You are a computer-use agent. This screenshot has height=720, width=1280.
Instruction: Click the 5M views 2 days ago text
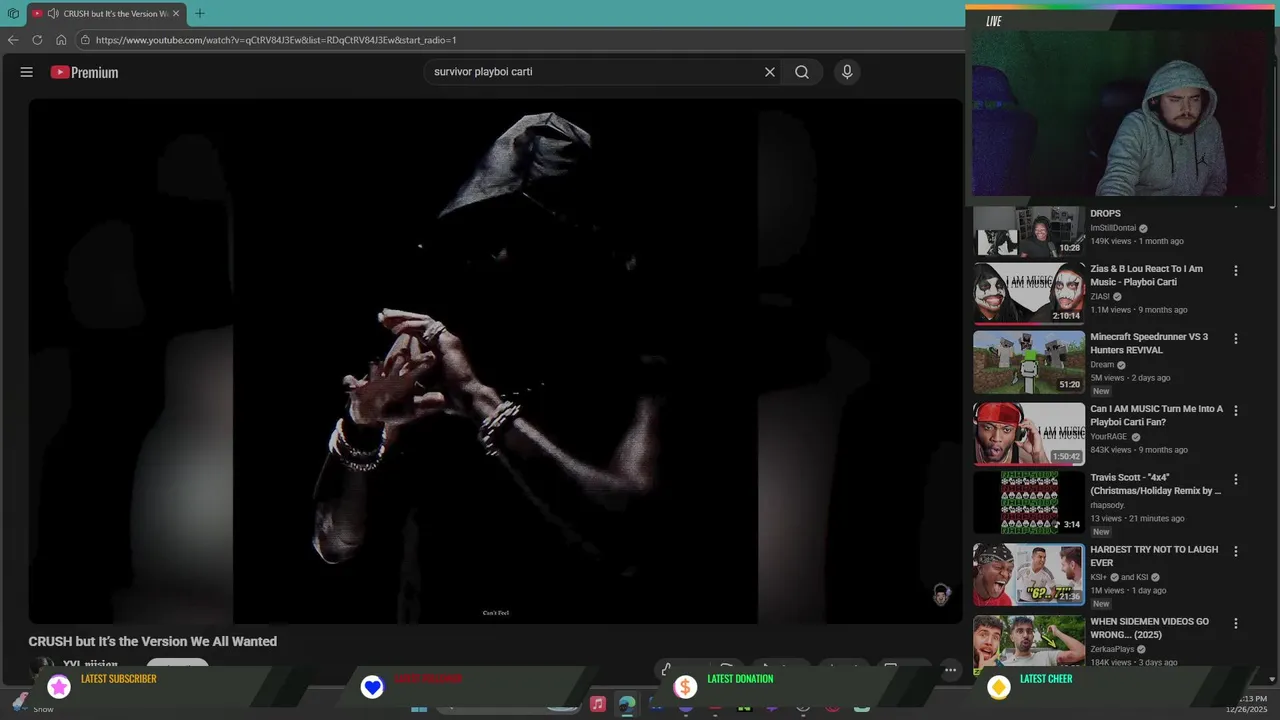click(1130, 378)
